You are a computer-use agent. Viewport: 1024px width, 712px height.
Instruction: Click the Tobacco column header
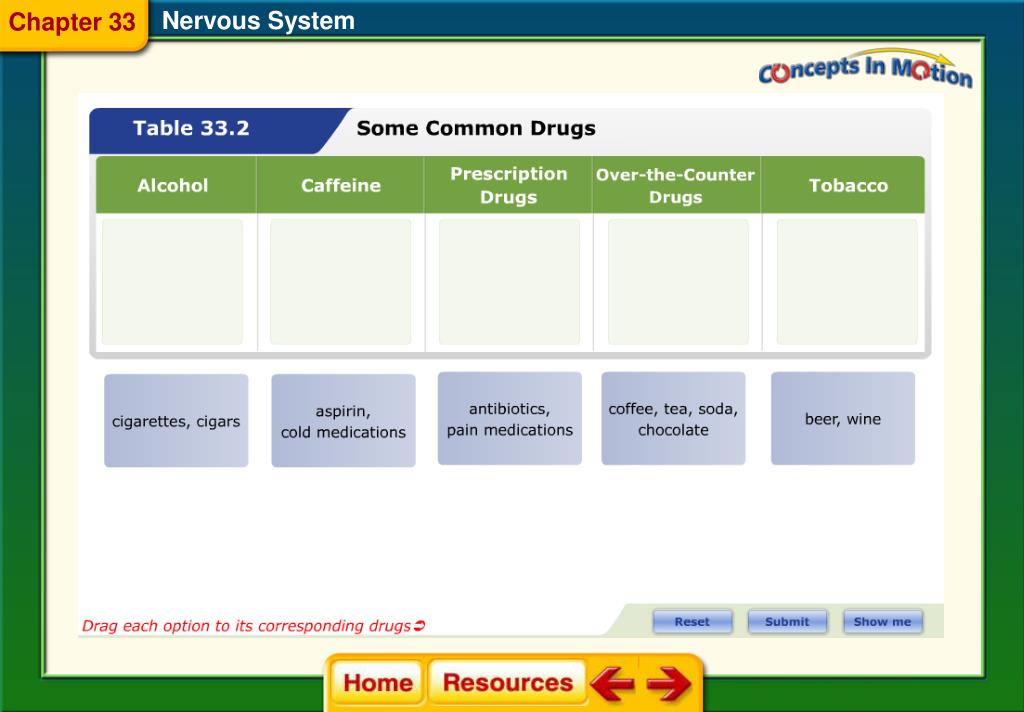pos(844,185)
